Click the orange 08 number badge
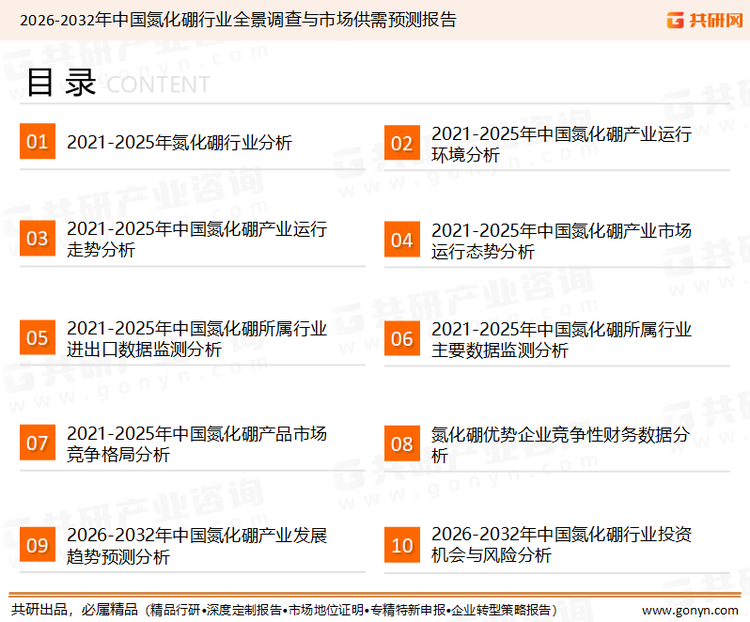Image resolution: width=750 pixels, height=622 pixels. [x=402, y=444]
